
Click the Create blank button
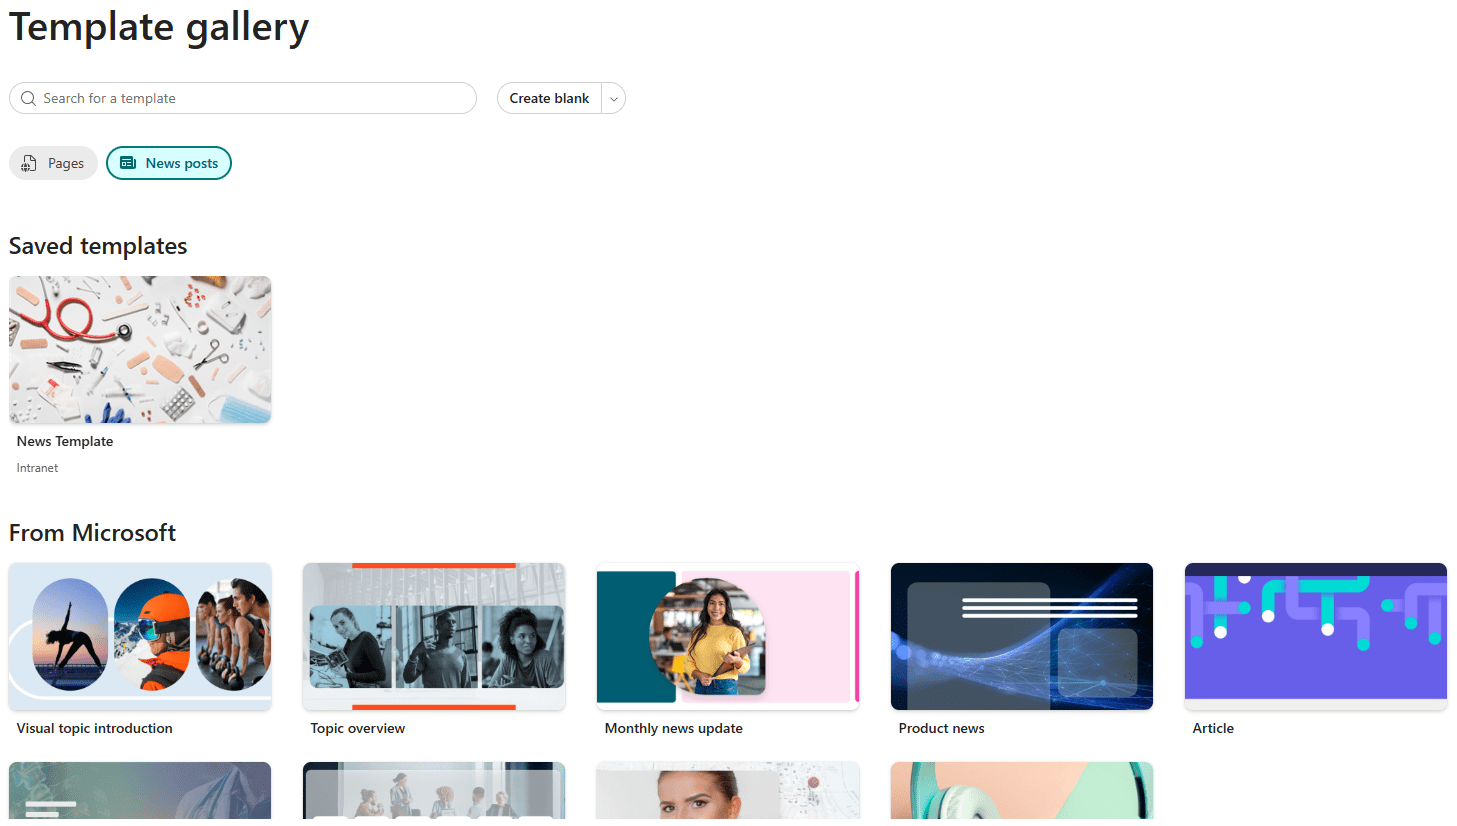click(549, 98)
